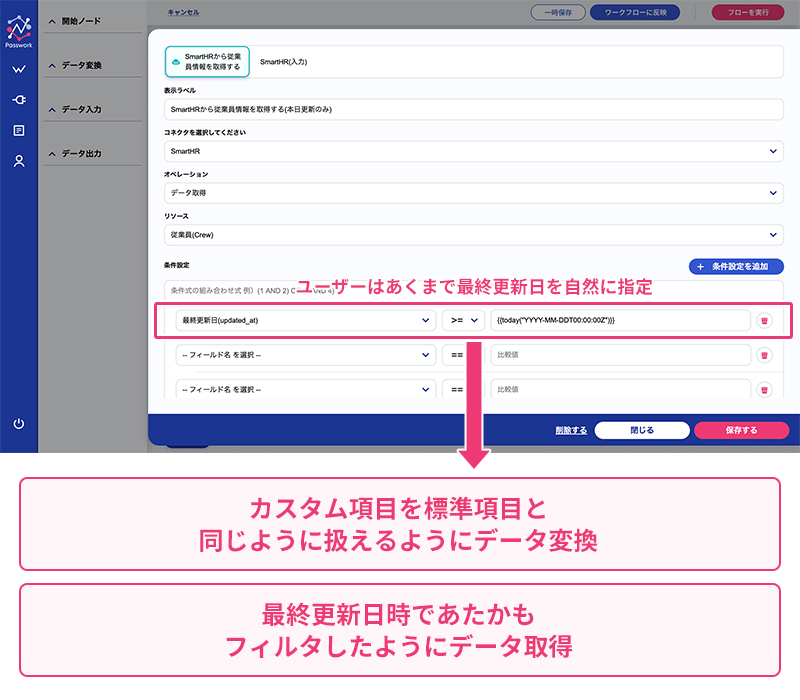Viewport: 800px width, 700px height.
Task: Click the Passwork logo icon
Action: pyautogui.click(x=19, y=31)
